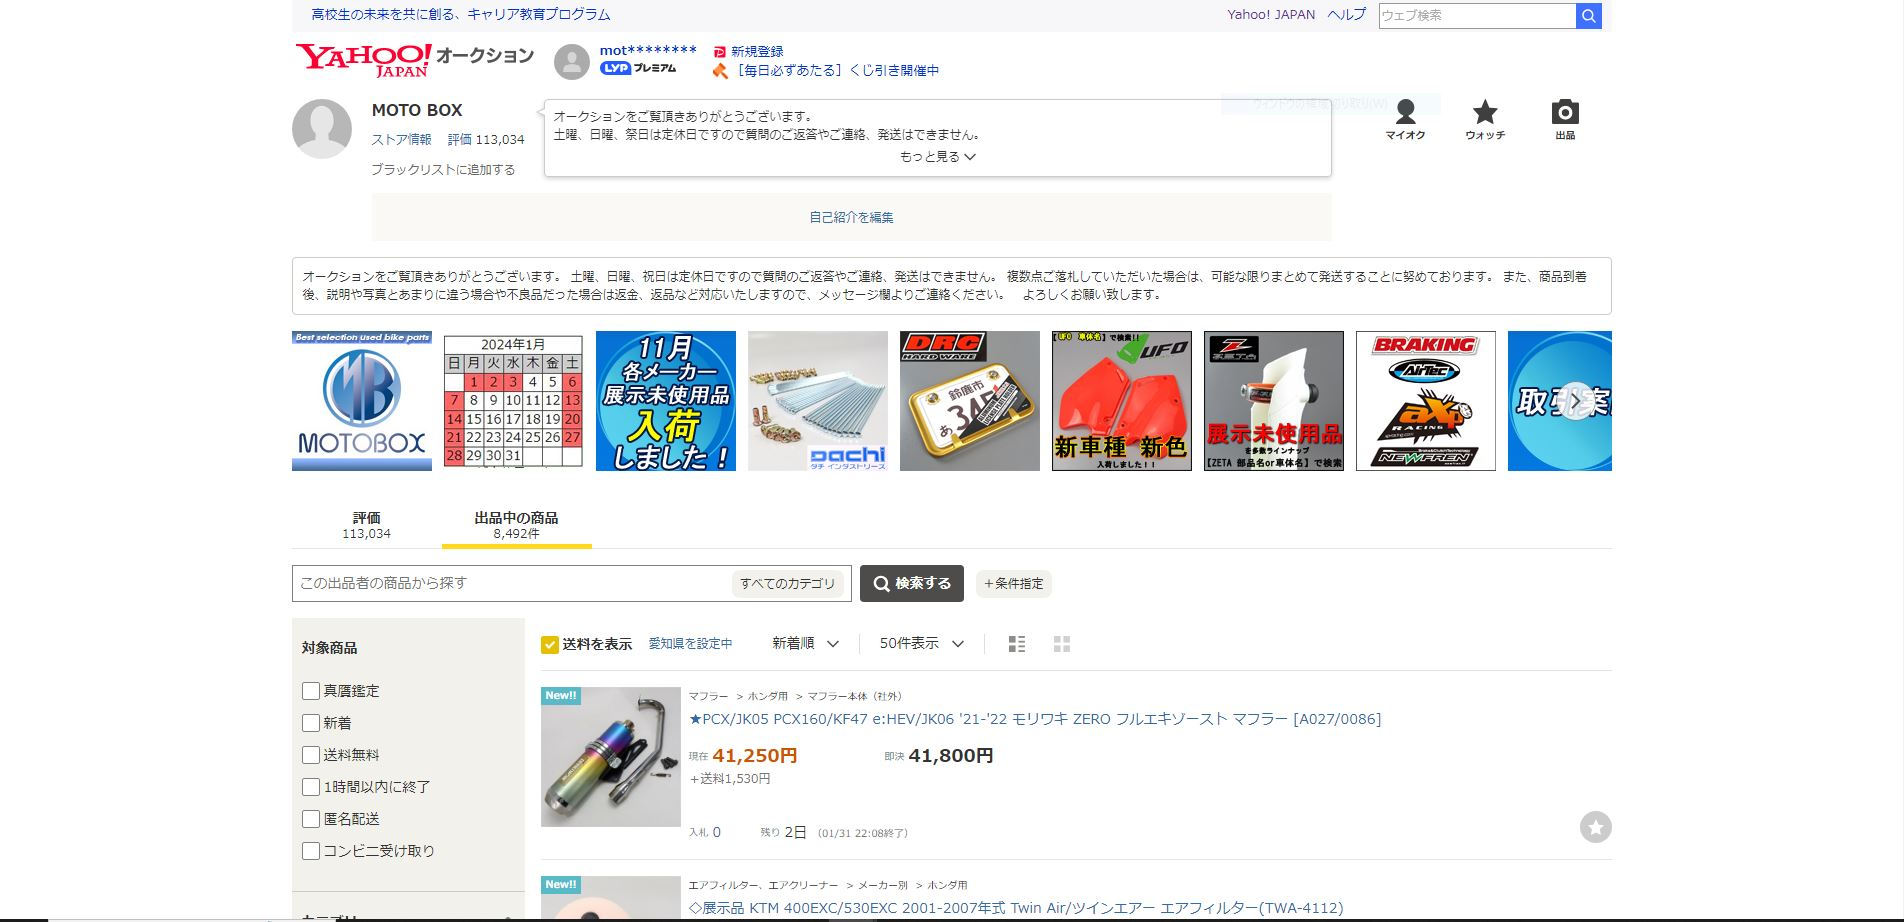Viewport: 1904px width, 922px height.
Task: Enable the 匿名配送 filter checkbox
Action: tap(311, 819)
